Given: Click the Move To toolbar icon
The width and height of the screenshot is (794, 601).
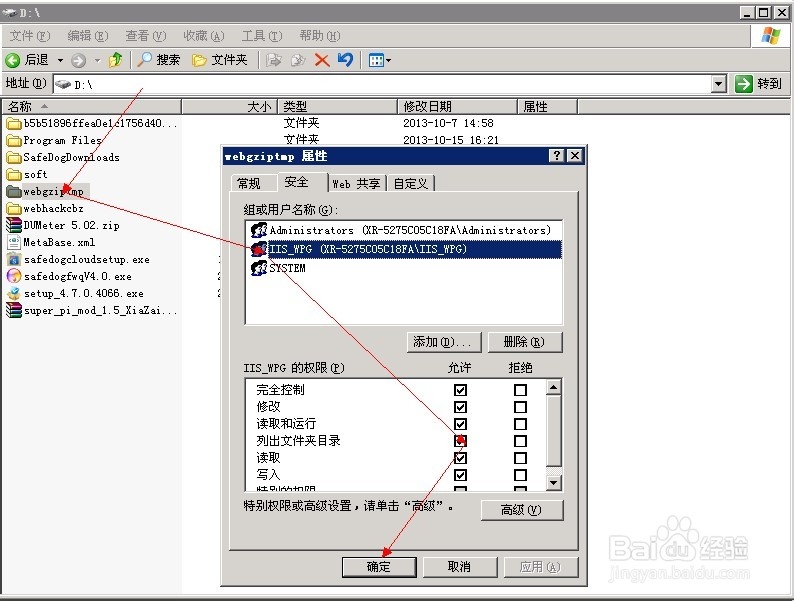Looking at the screenshot, I should pyautogui.click(x=274, y=60).
